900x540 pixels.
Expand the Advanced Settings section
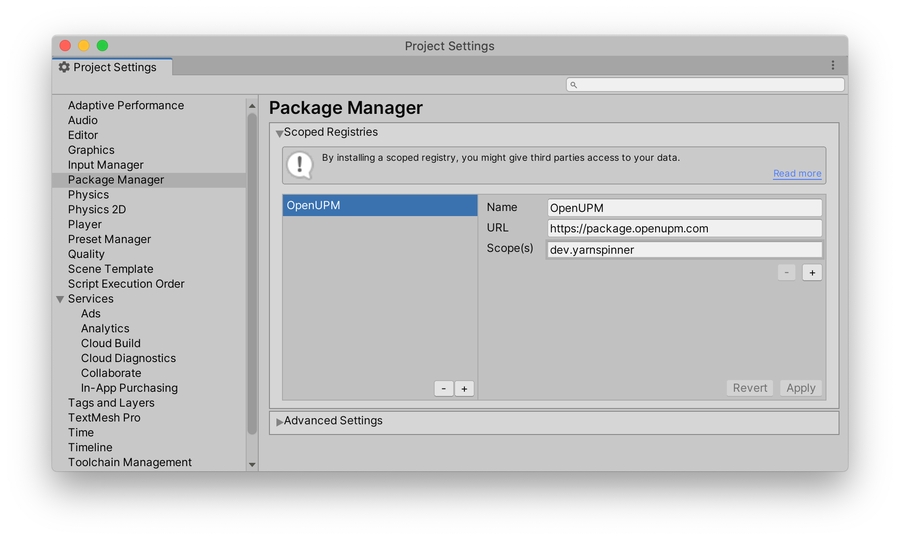click(x=279, y=422)
